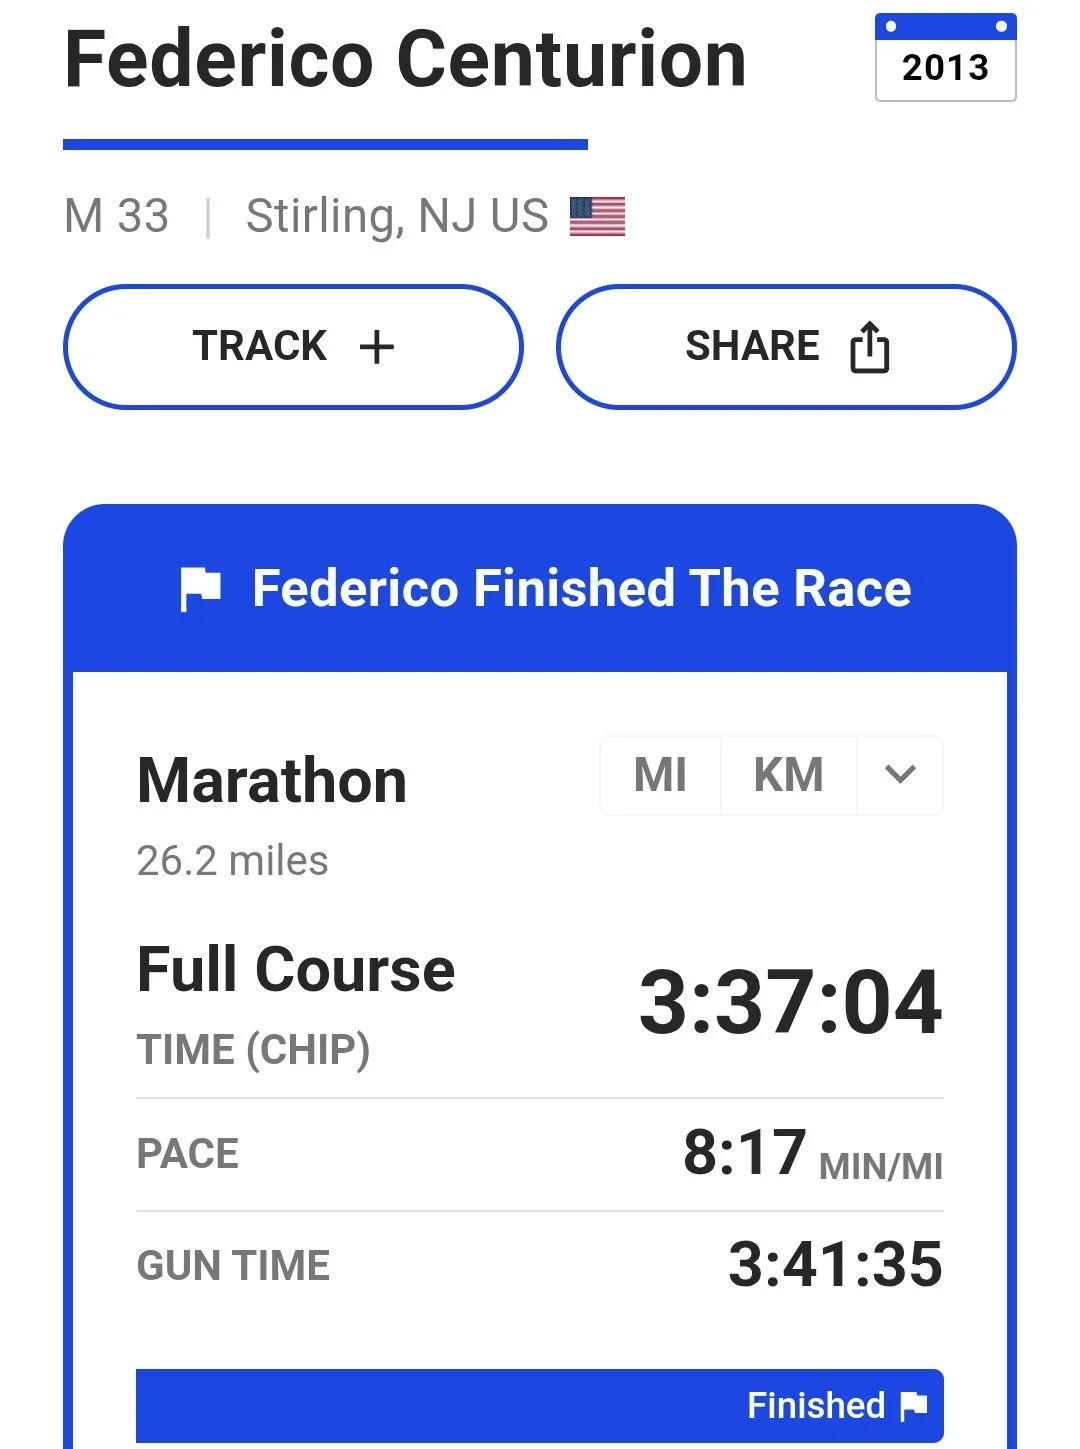
Task: Click the blue Finished progress bar
Action: (x=540, y=1406)
